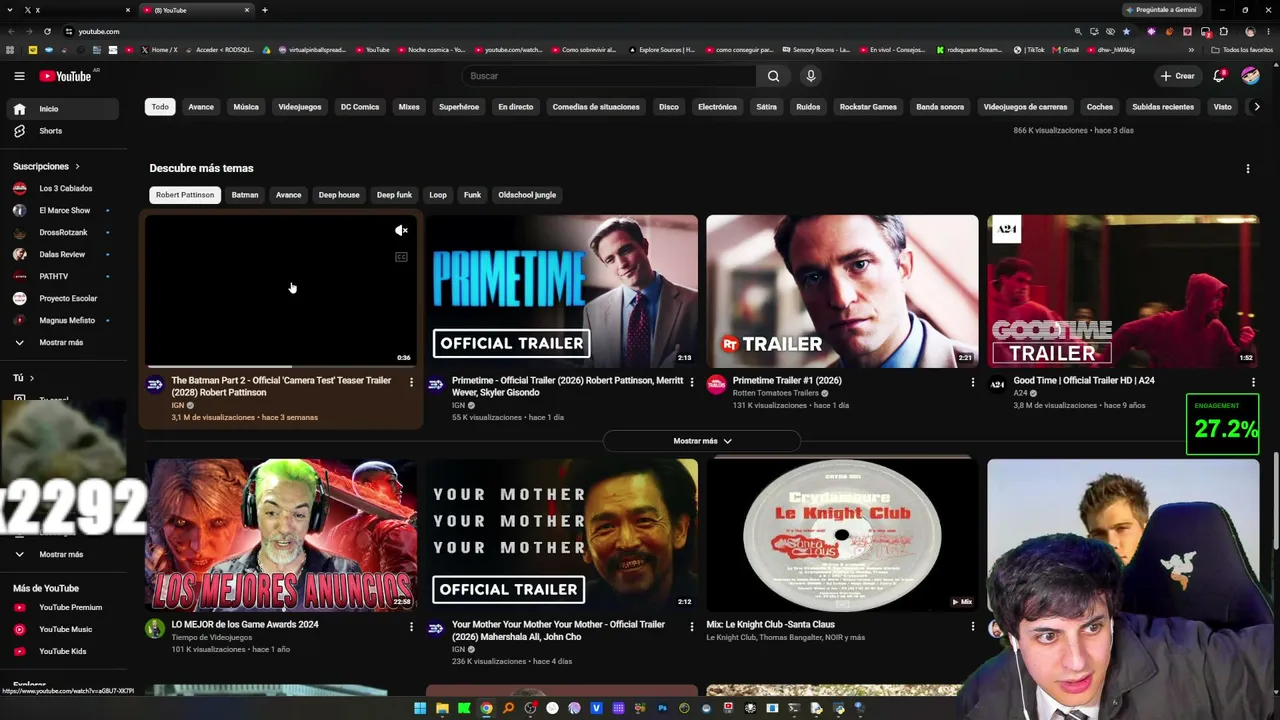
Task: Open the IGN avatar beside the Batman teaser
Action: pyautogui.click(x=155, y=385)
